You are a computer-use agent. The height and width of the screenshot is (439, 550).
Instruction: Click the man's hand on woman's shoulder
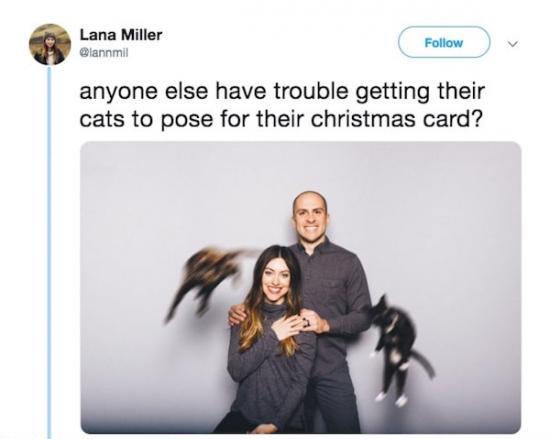tap(237, 315)
